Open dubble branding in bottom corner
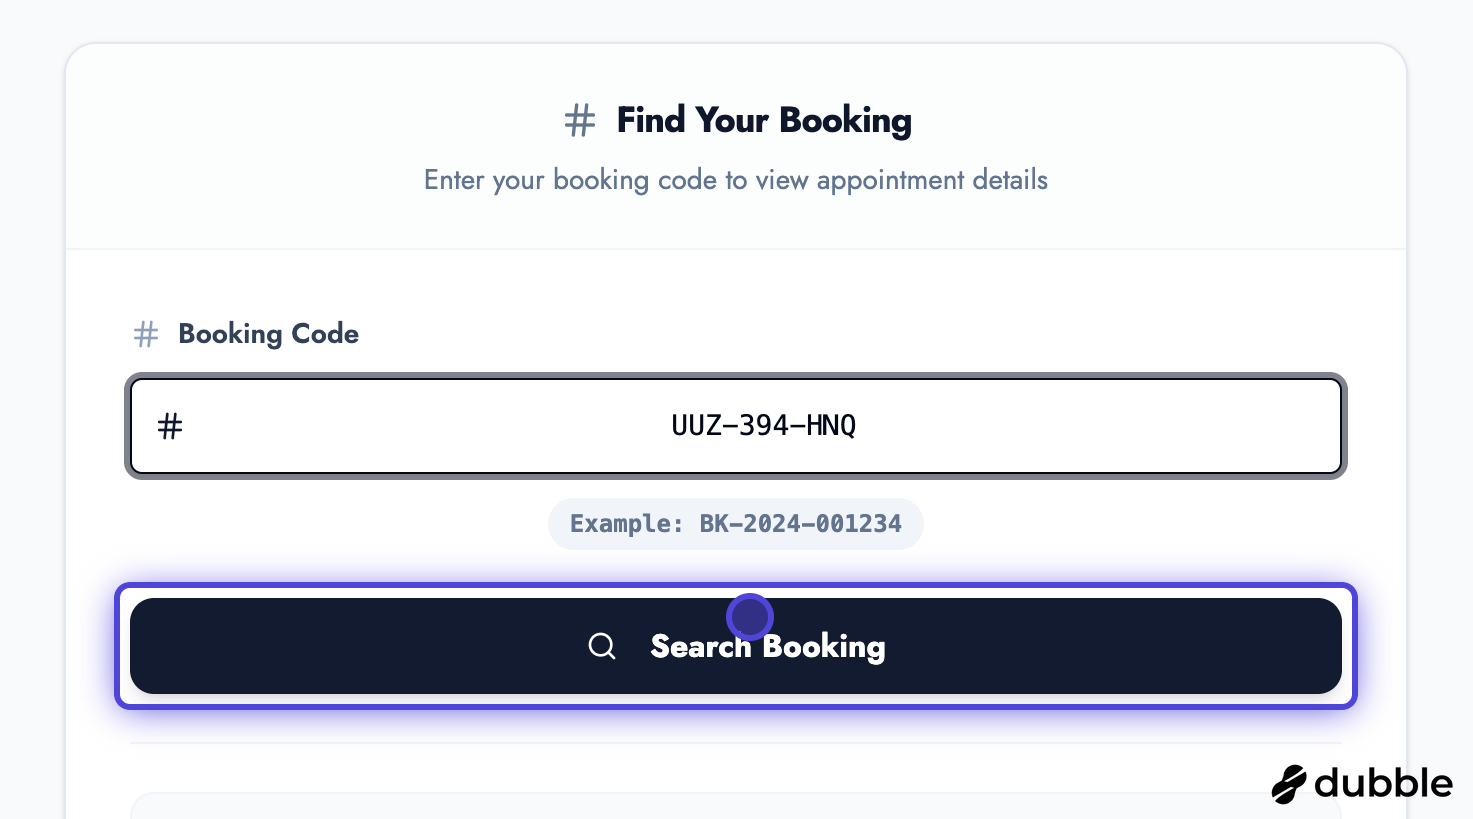 pos(1362,784)
